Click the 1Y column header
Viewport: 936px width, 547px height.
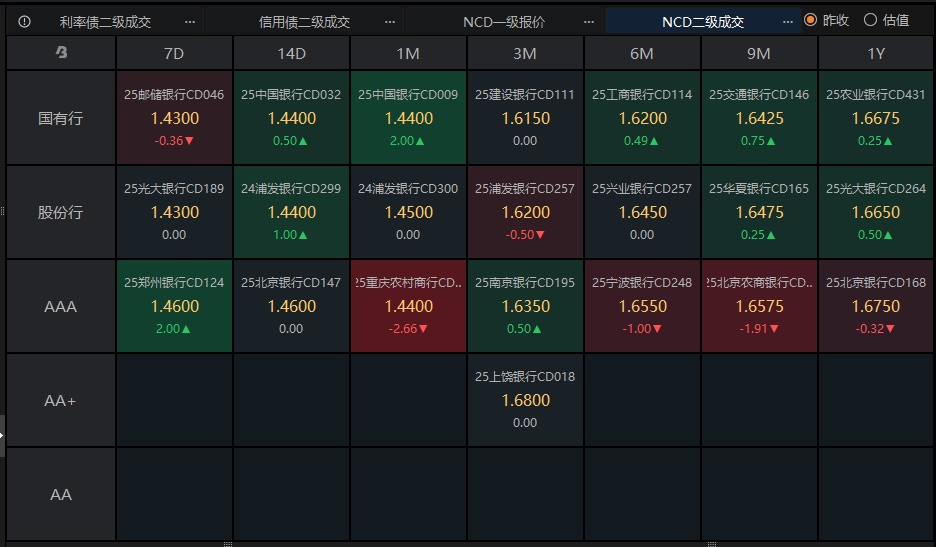click(x=876, y=53)
